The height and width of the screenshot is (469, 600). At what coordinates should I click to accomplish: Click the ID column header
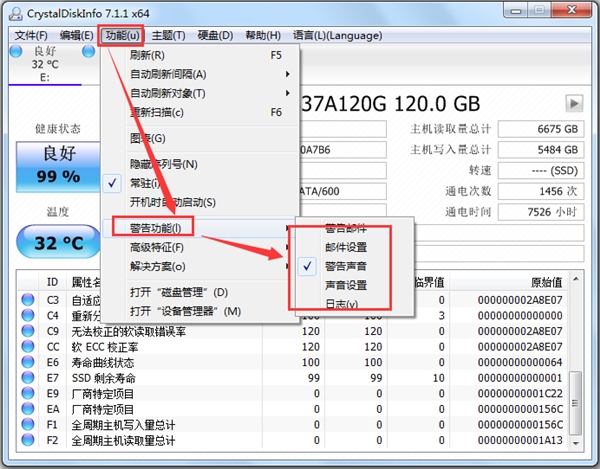click(52, 282)
